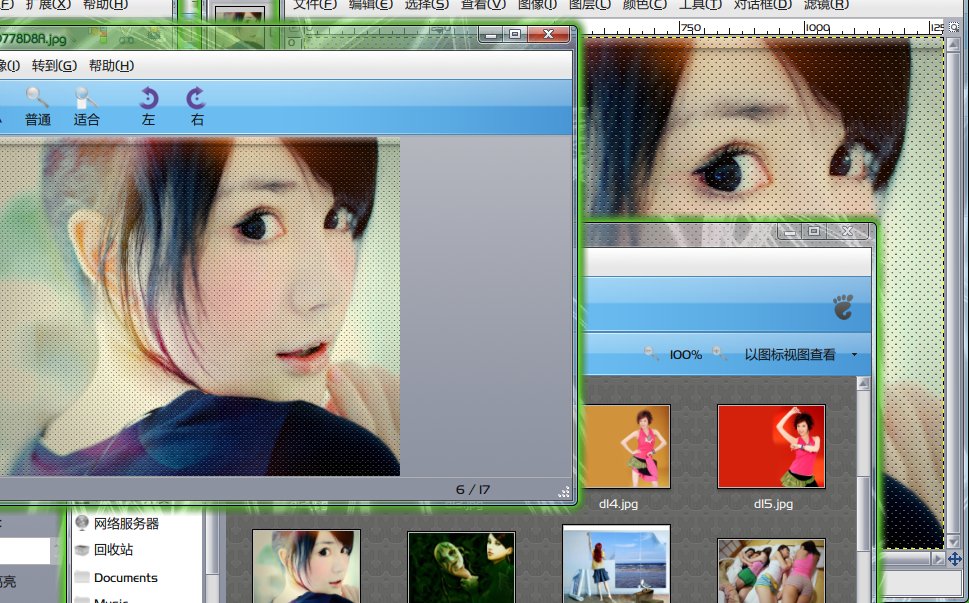Open 网络服务器 in the sidebar
Viewport: 969px width, 603px height.
tap(126, 523)
